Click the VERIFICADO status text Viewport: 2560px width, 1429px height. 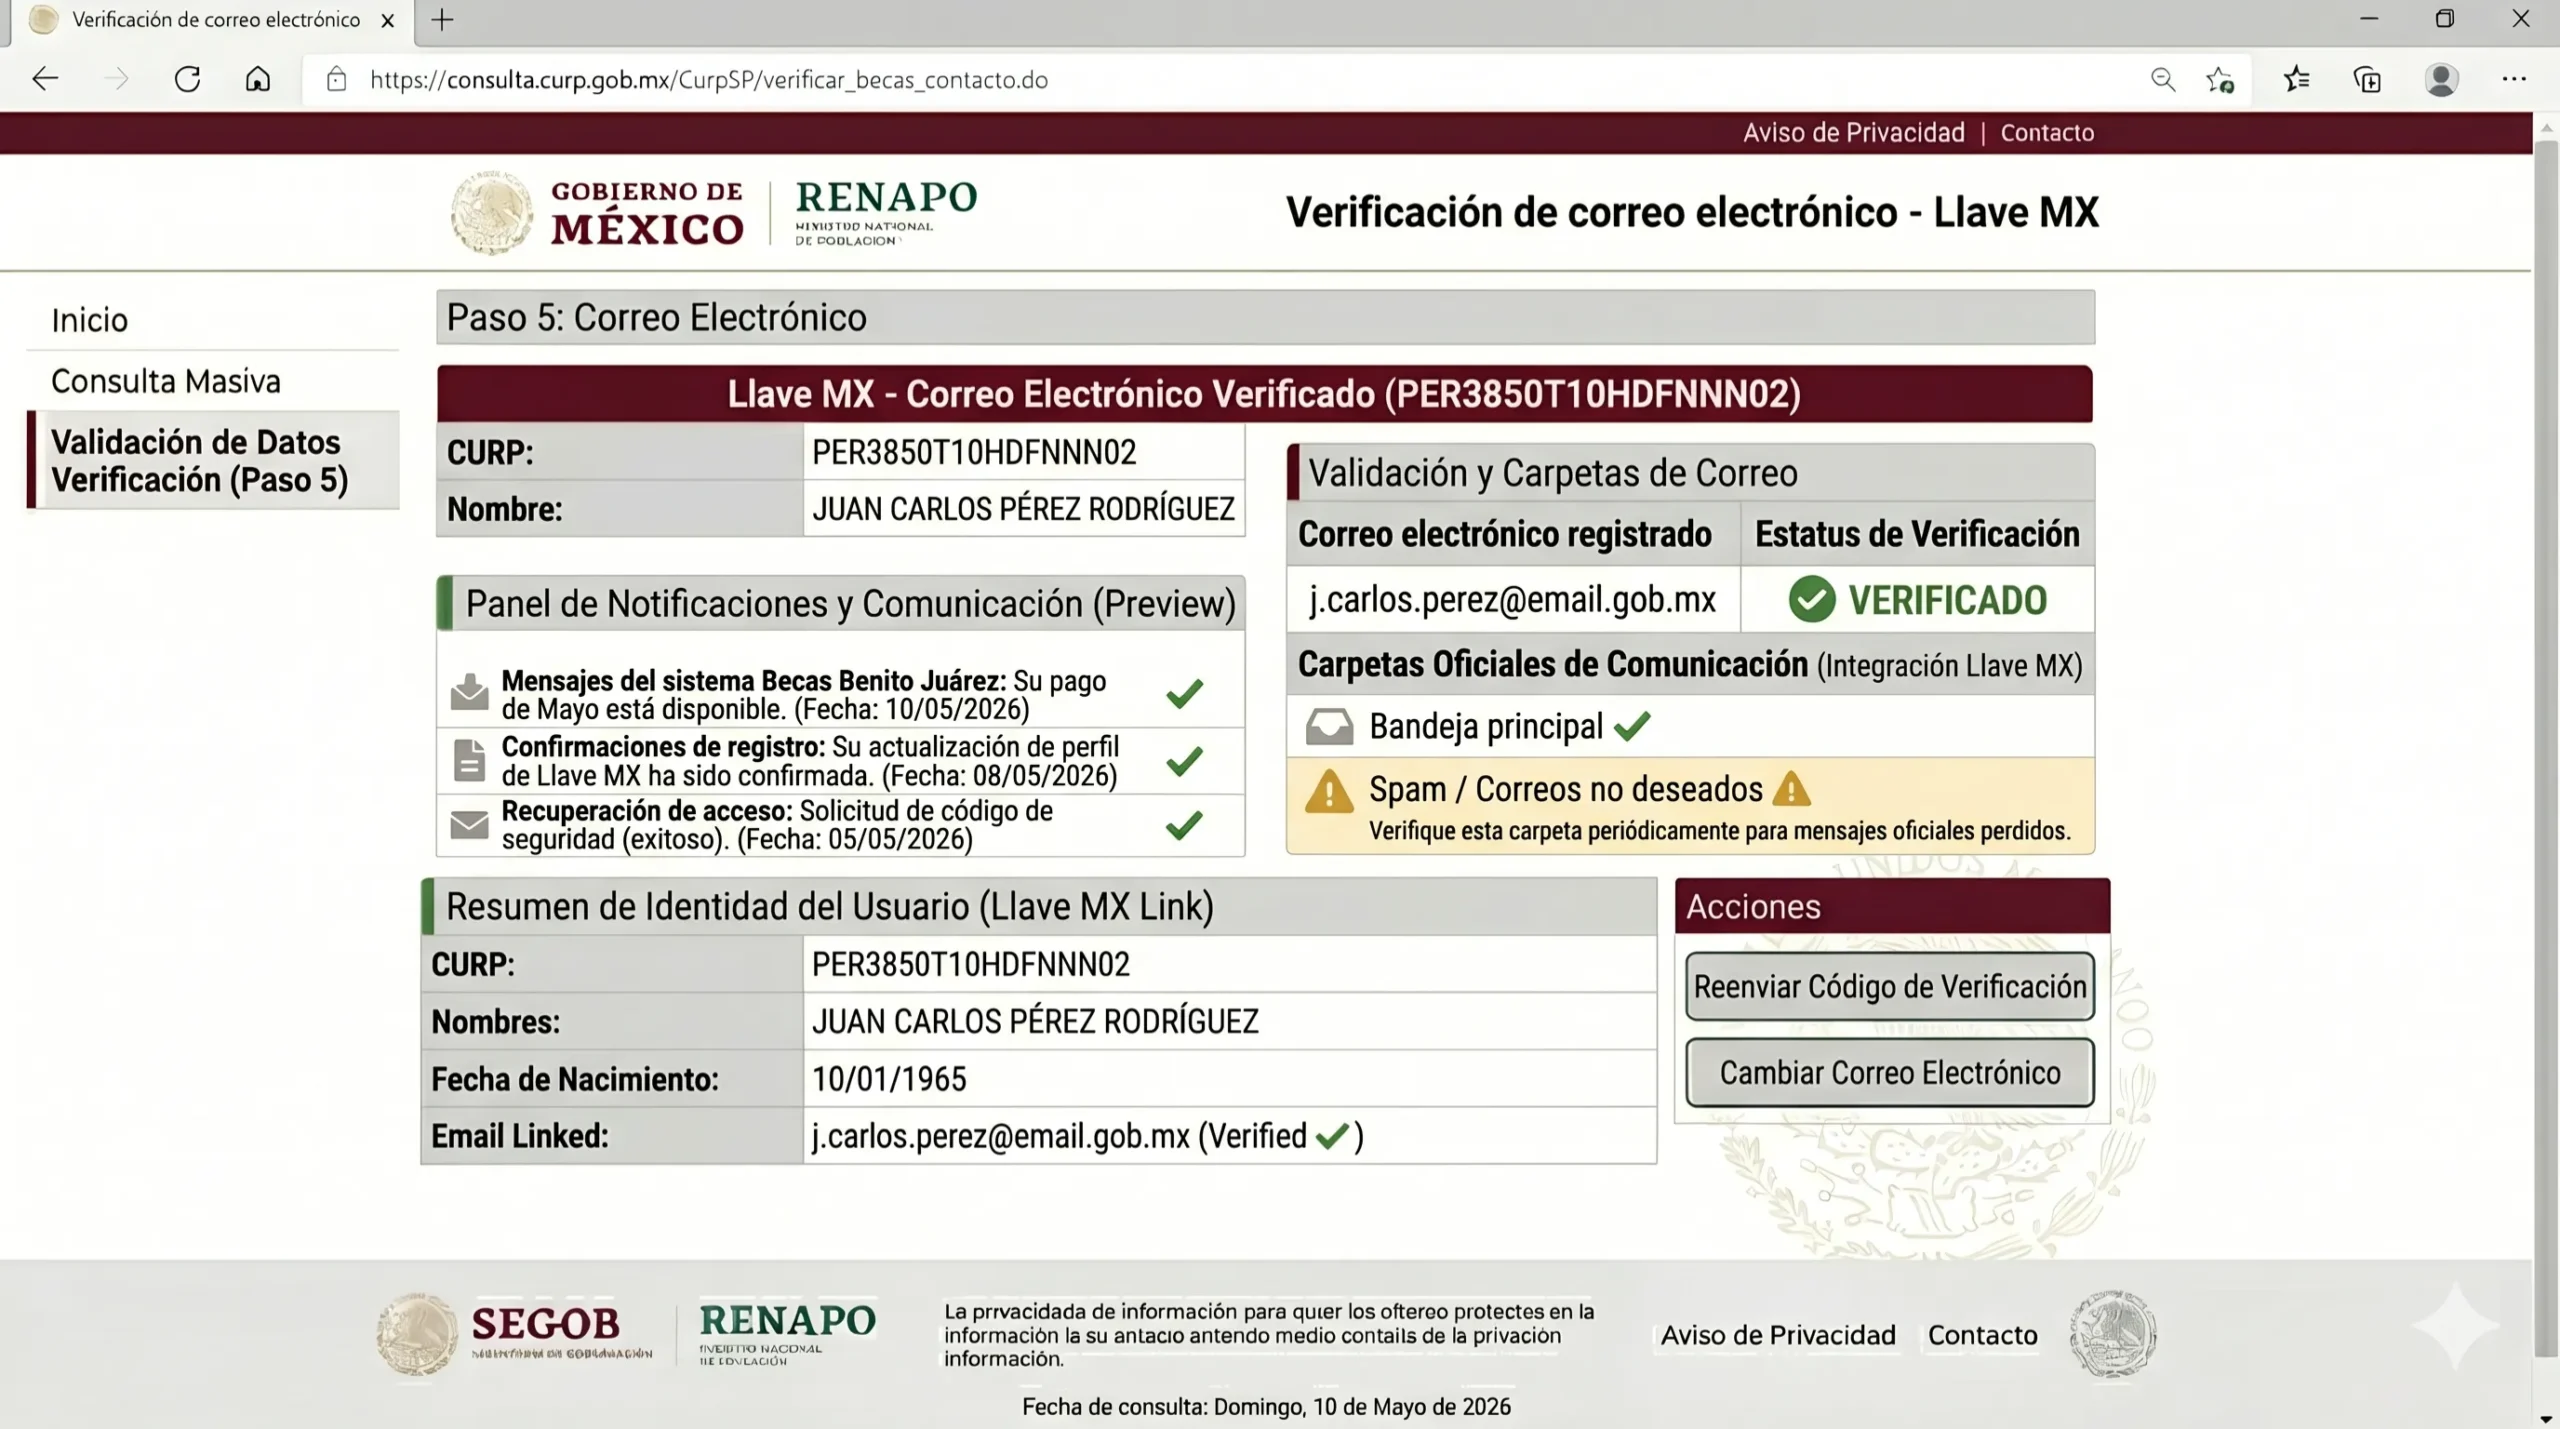coord(1947,600)
